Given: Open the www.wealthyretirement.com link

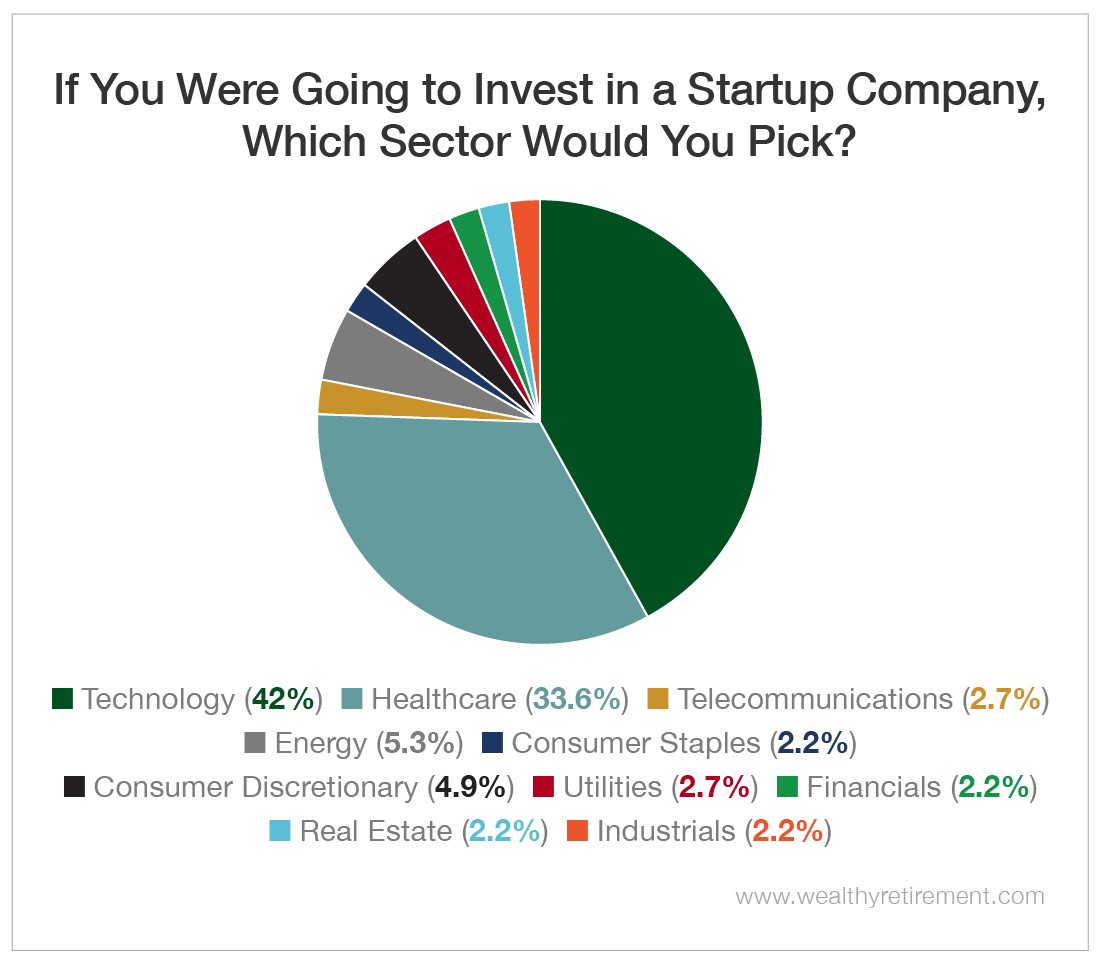Looking at the screenshot, I should 890,897.
